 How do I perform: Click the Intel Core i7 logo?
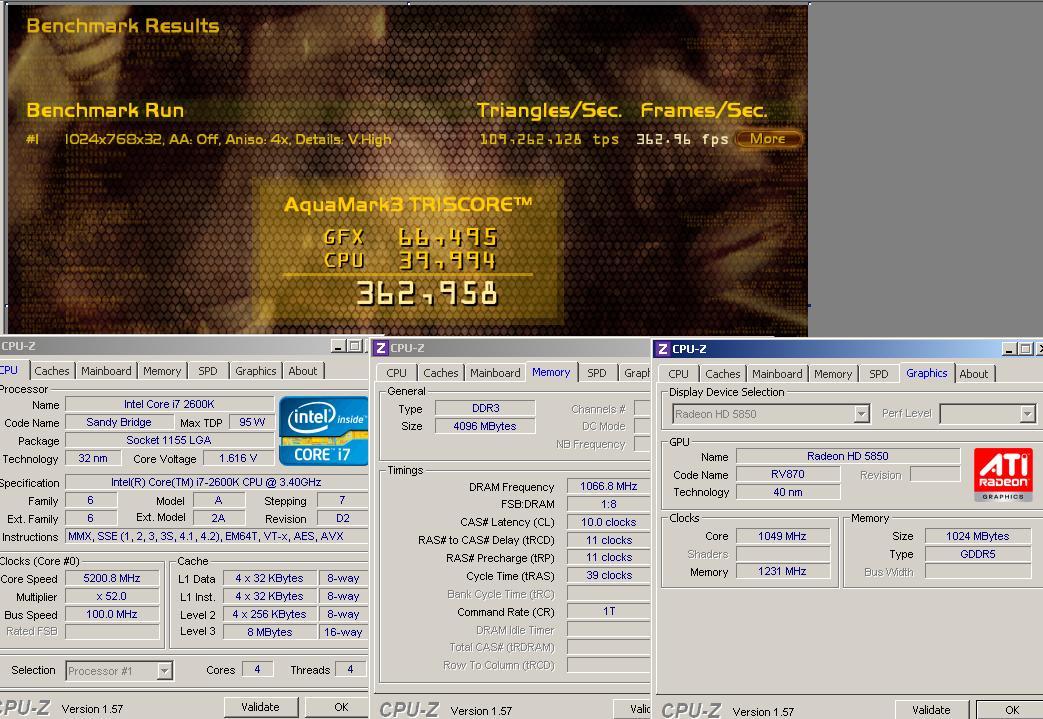(x=323, y=430)
